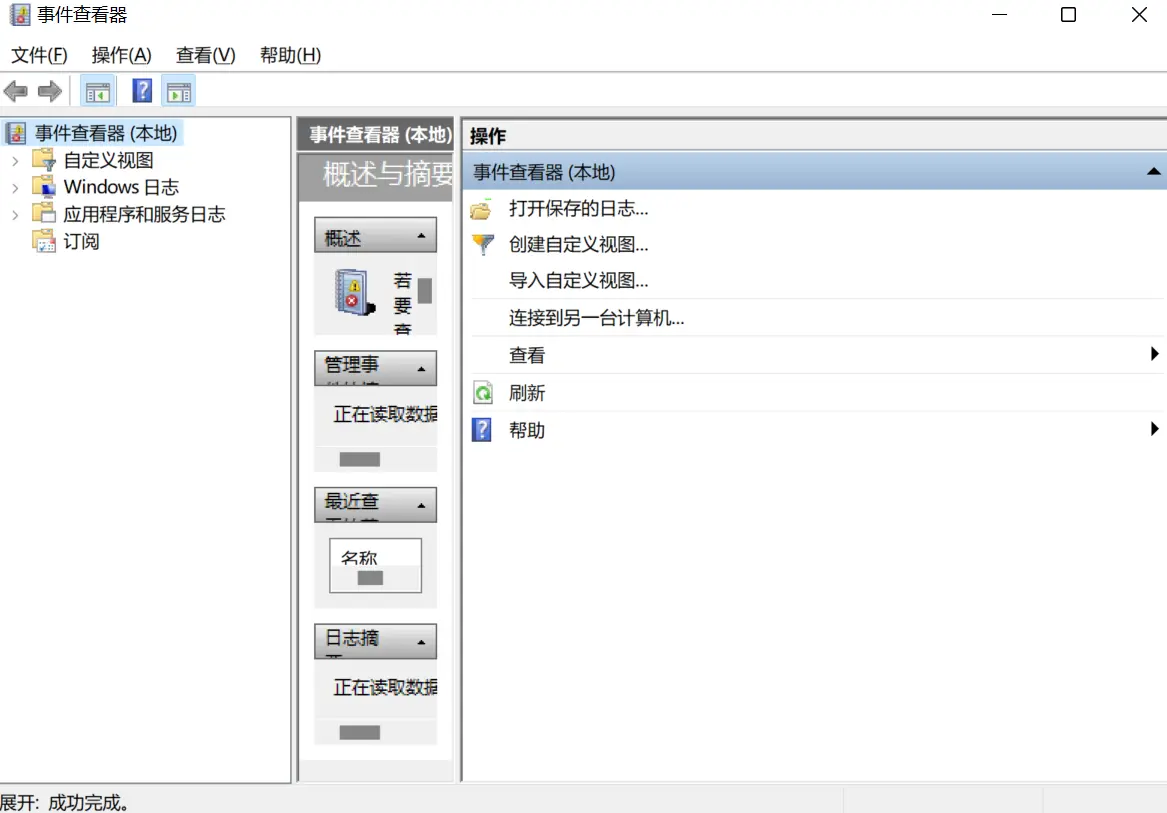This screenshot has height=813, width=1167.
Task: Collapse the 概述 section arrow
Action: click(x=421, y=236)
